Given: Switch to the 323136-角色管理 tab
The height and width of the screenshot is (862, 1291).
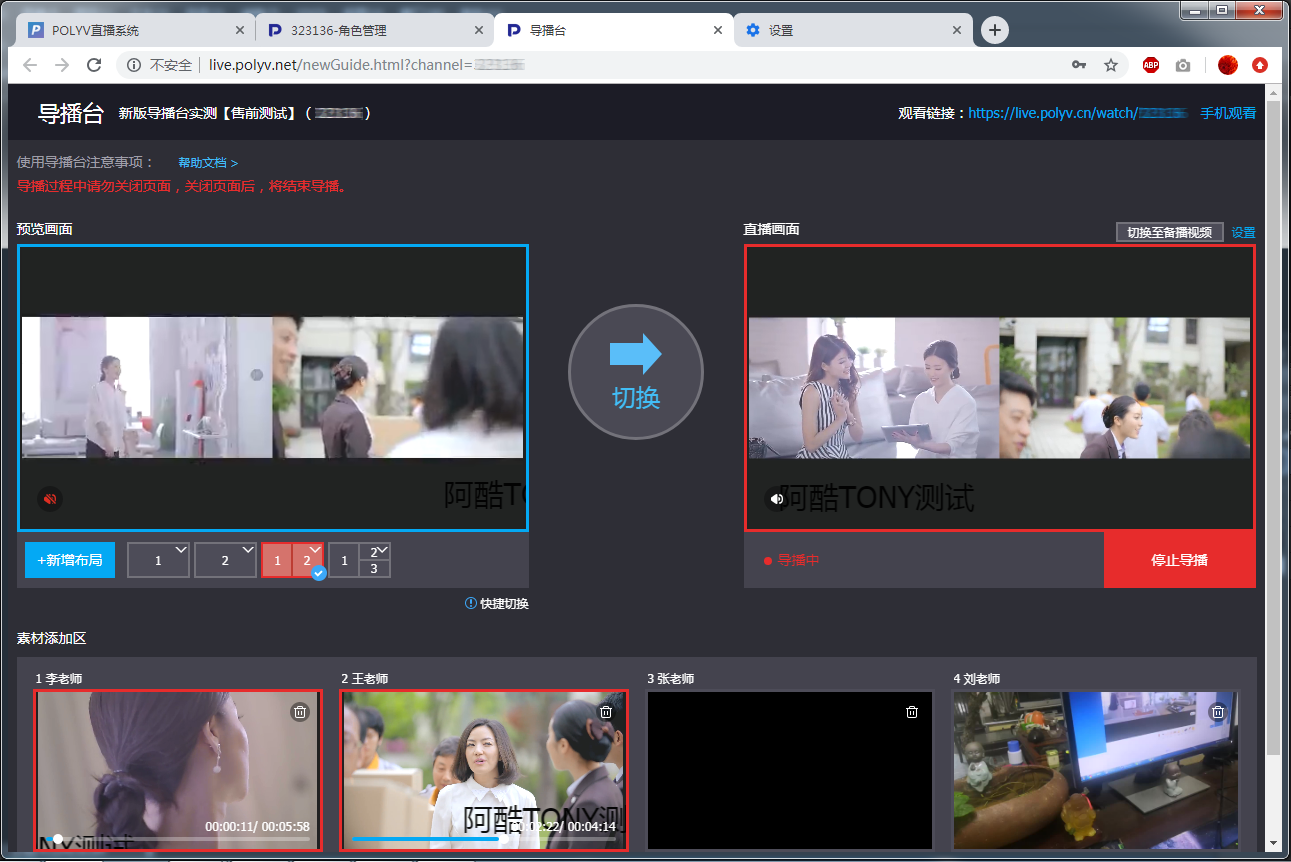Looking at the screenshot, I should [x=374, y=30].
